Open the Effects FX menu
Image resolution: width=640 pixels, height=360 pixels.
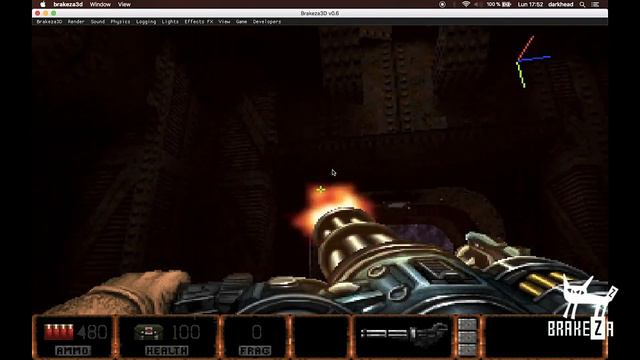[199, 22]
